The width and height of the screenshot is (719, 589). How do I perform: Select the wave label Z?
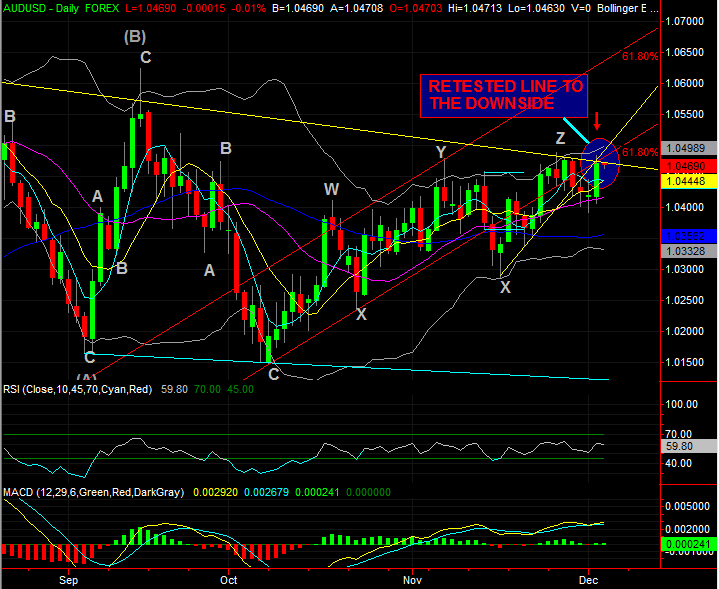point(561,138)
